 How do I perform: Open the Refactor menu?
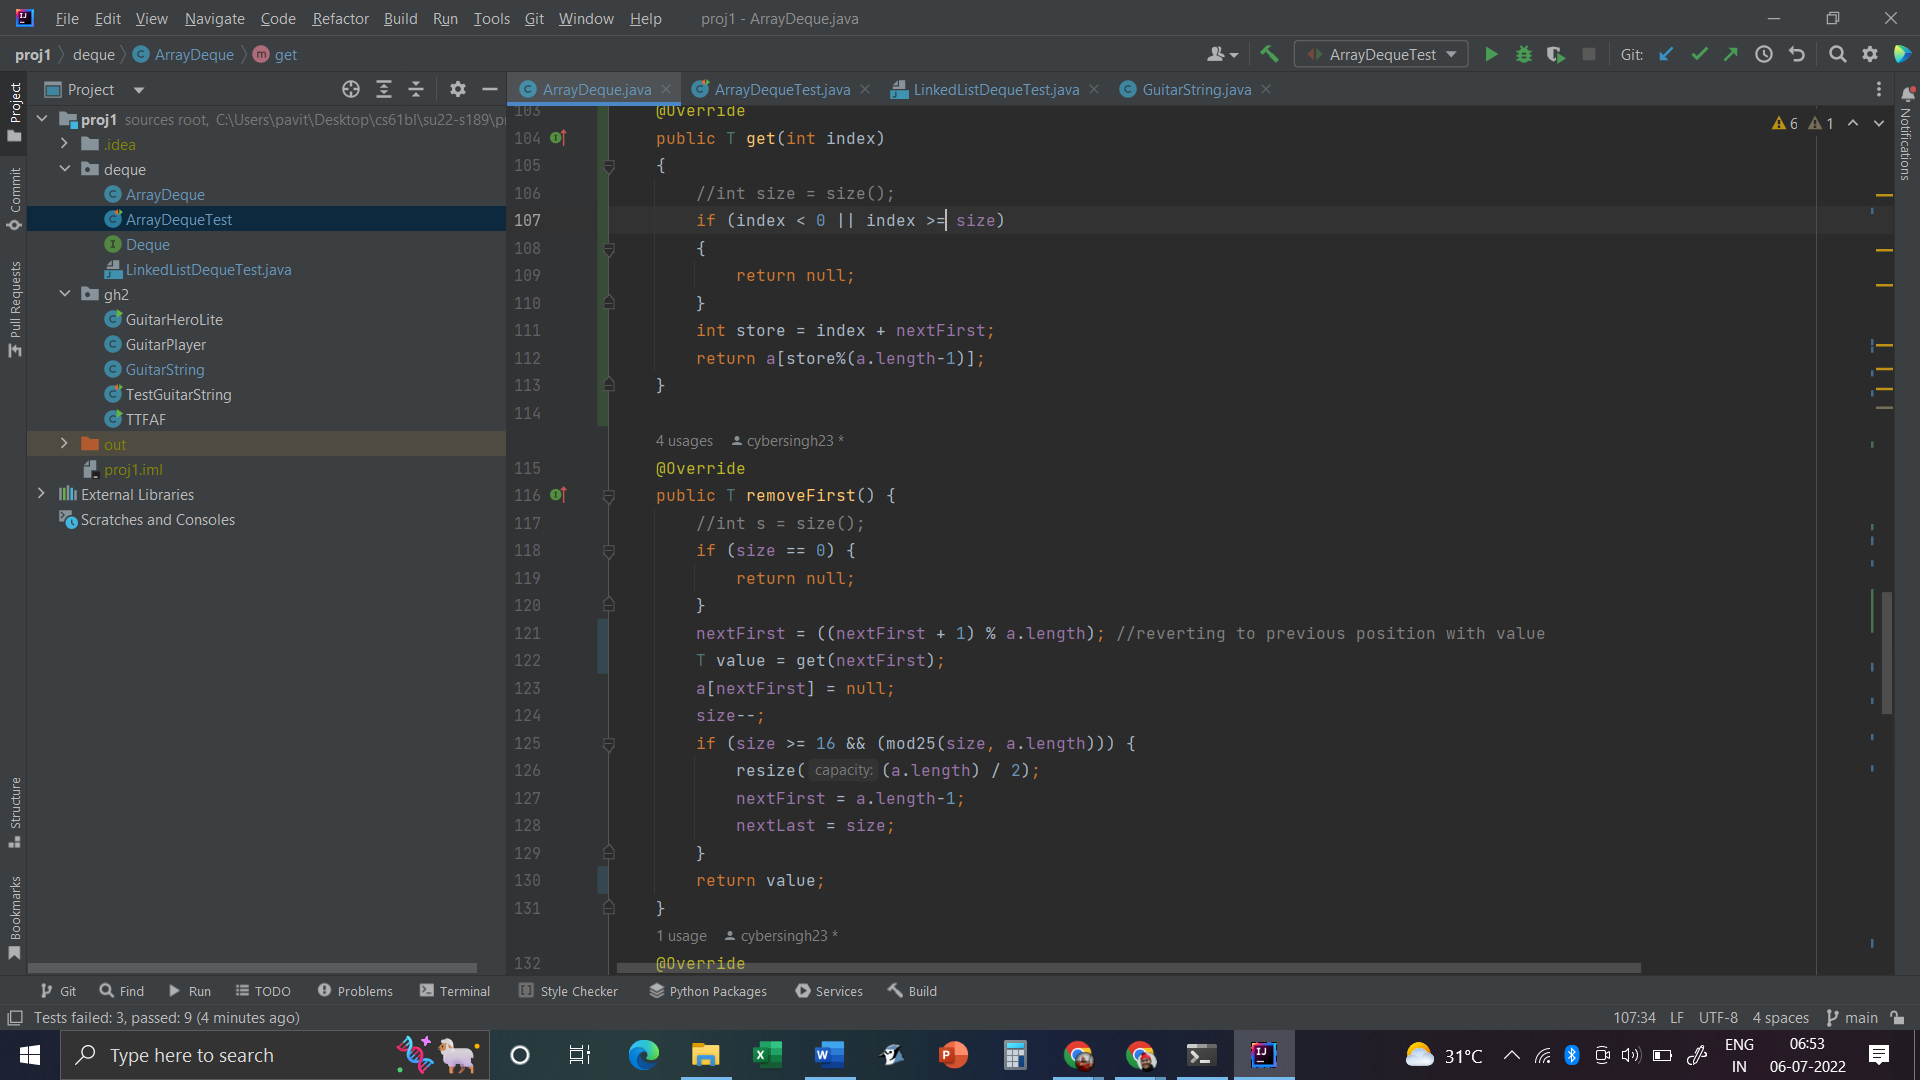[340, 19]
